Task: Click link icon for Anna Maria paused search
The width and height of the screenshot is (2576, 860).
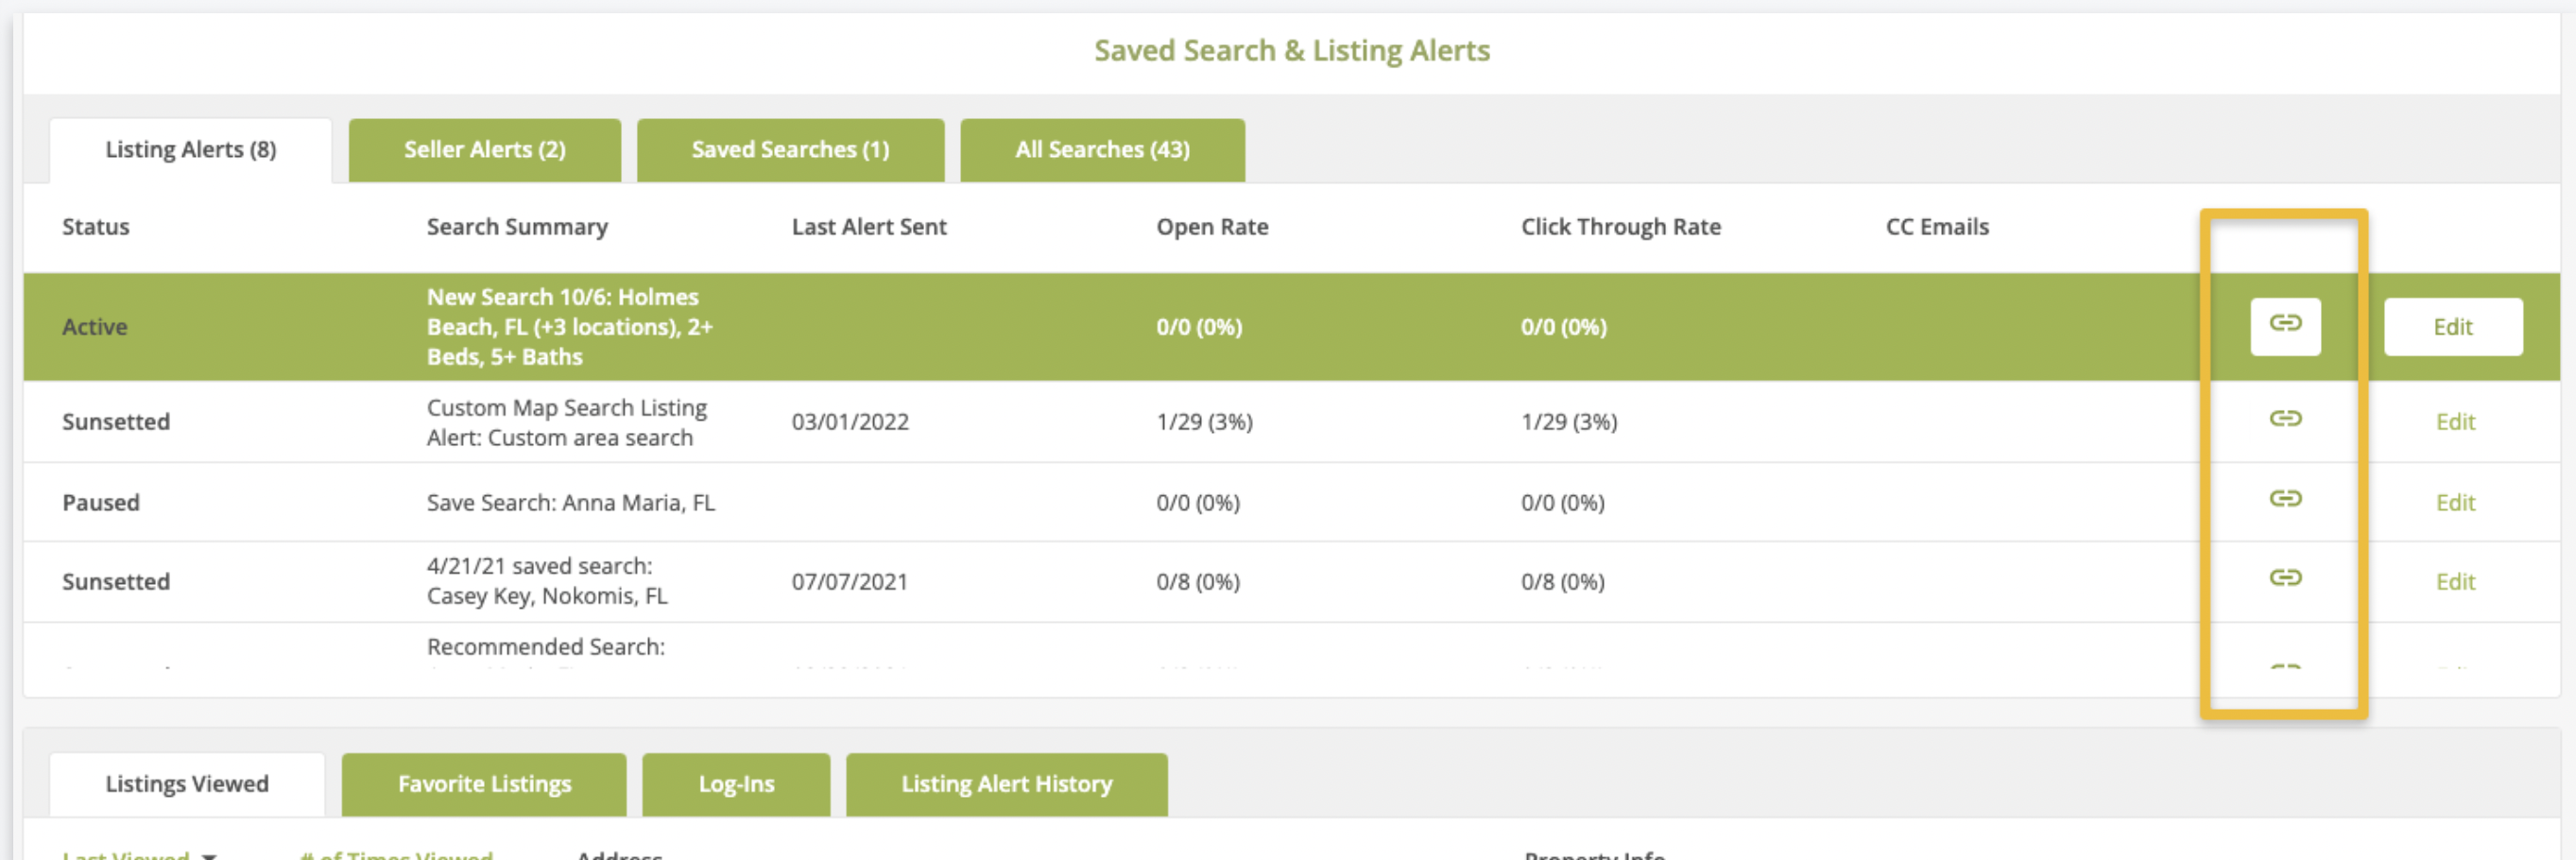Action: pyautogui.click(x=2285, y=499)
